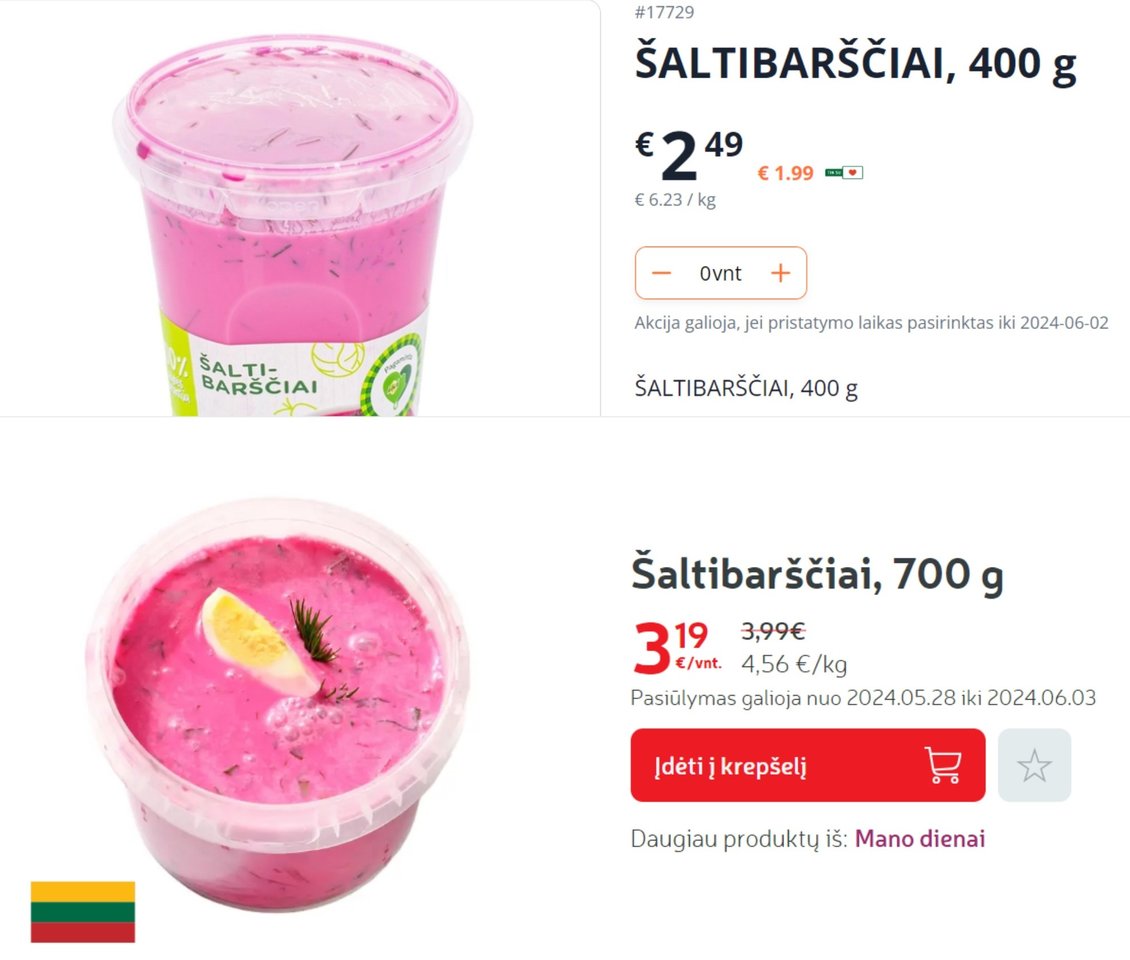Click the €2.49 regular price

tap(688, 155)
